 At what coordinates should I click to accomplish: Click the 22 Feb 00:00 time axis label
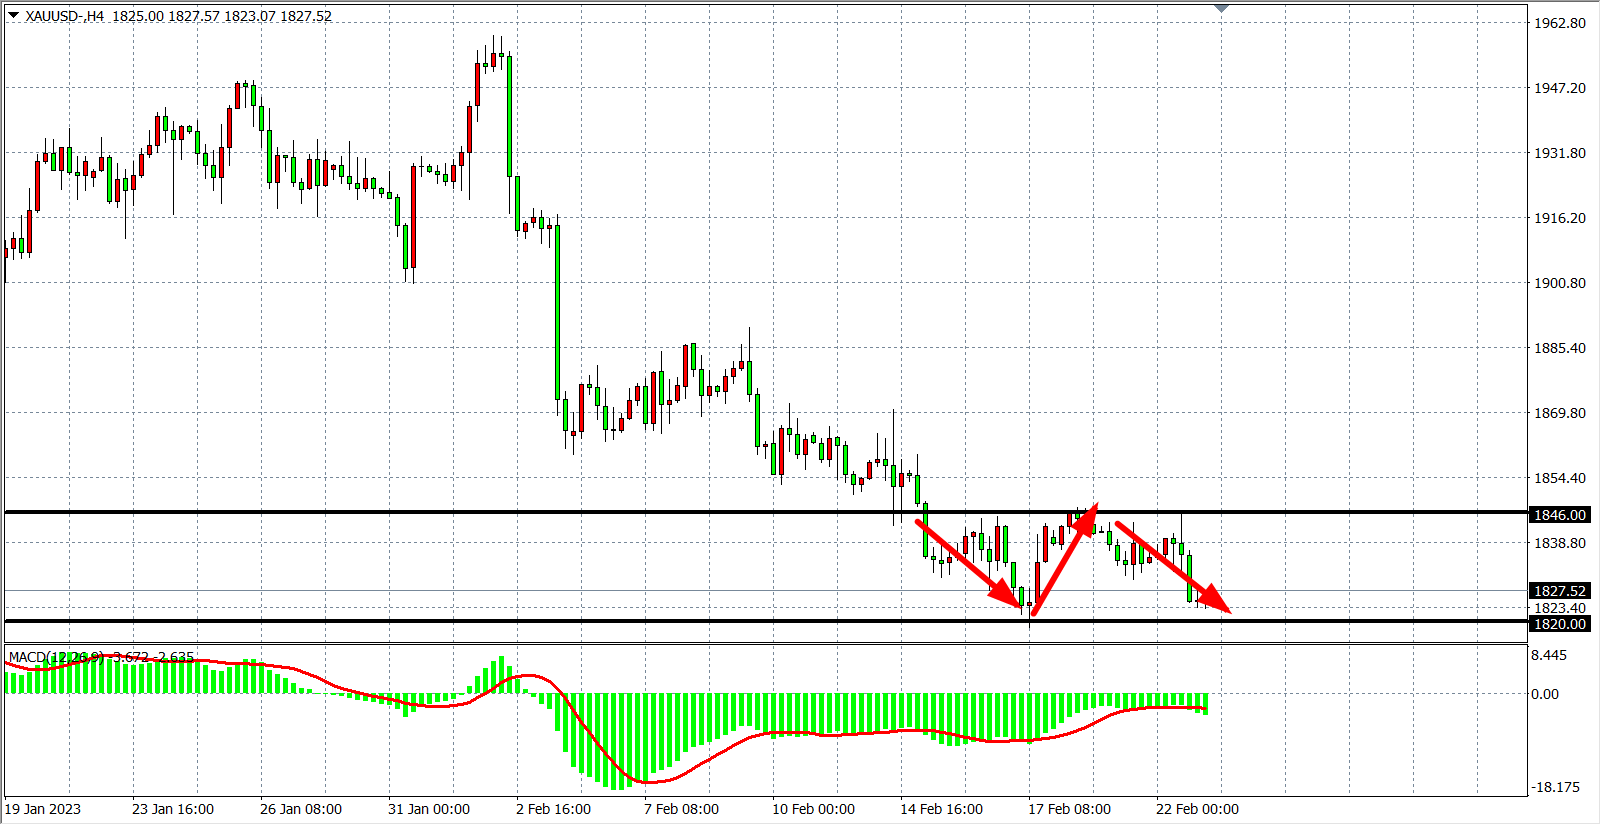[1197, 809]
